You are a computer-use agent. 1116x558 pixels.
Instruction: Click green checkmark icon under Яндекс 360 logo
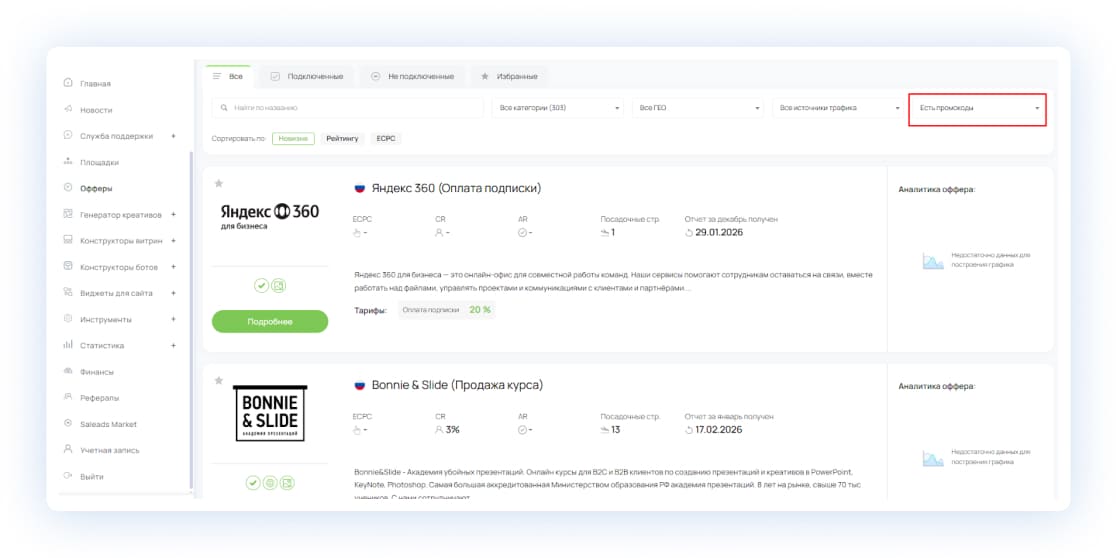260,286
